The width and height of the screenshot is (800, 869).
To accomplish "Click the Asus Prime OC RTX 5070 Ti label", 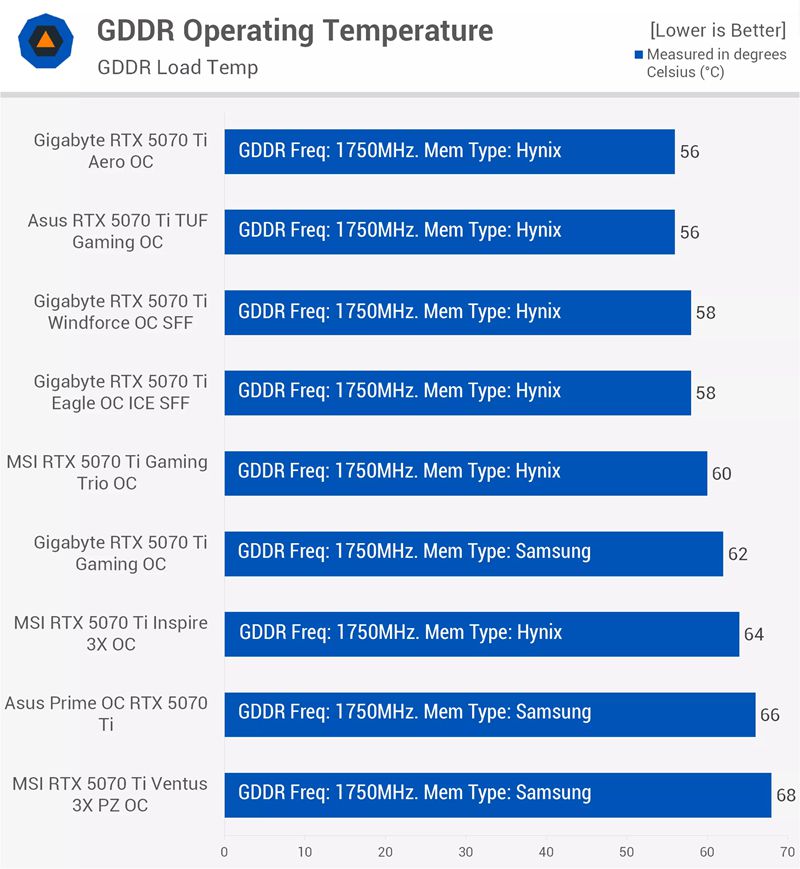I will [x=106, y=714].
